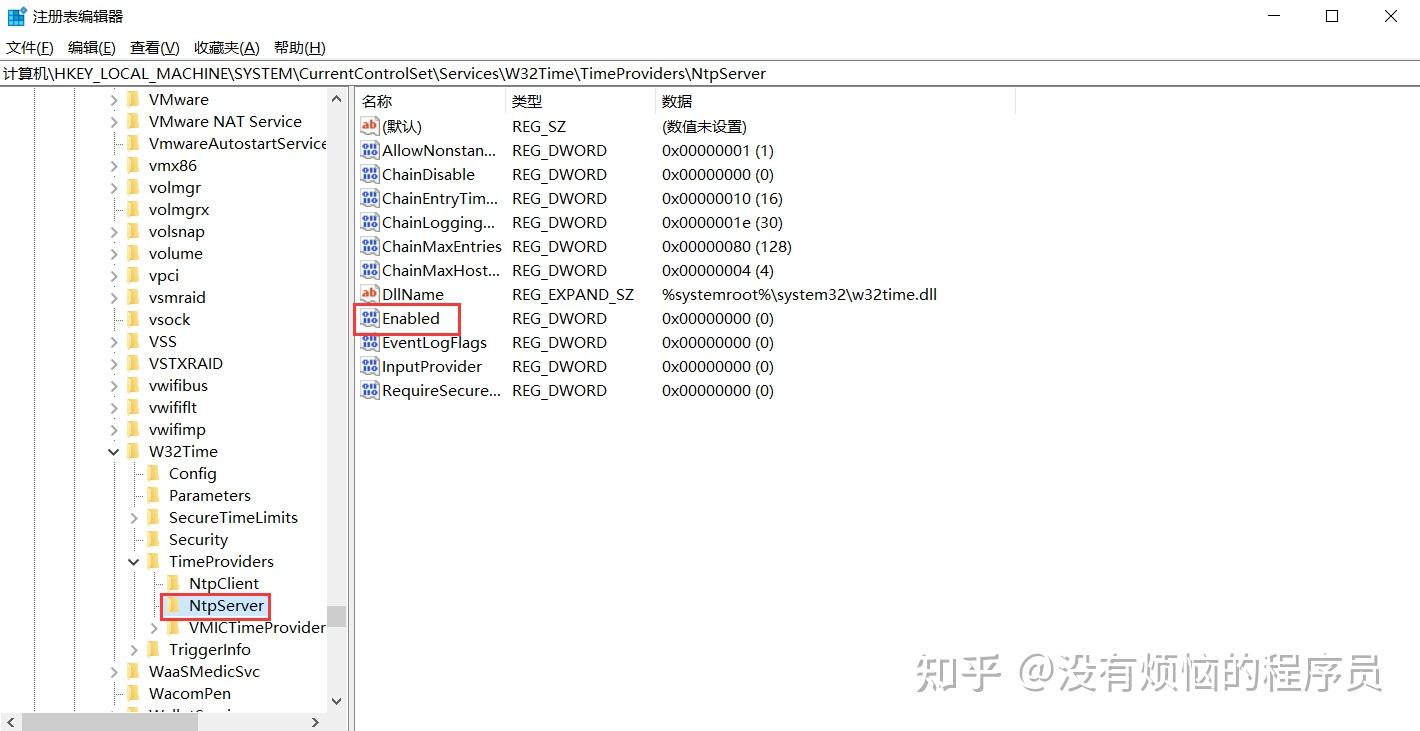Open the 帮助 menu

pos(298,47)
